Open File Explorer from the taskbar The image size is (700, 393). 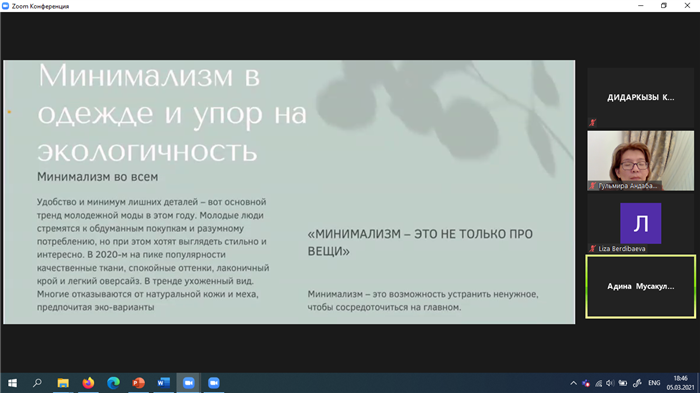[63, 383]
